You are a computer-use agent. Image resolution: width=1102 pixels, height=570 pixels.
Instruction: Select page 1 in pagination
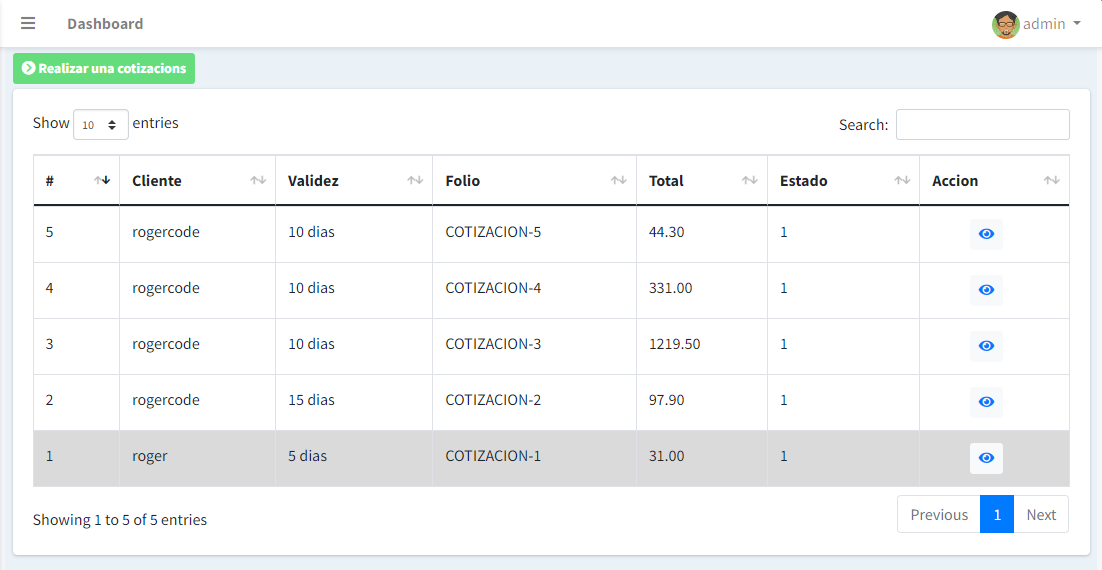(x=997, y=514)
